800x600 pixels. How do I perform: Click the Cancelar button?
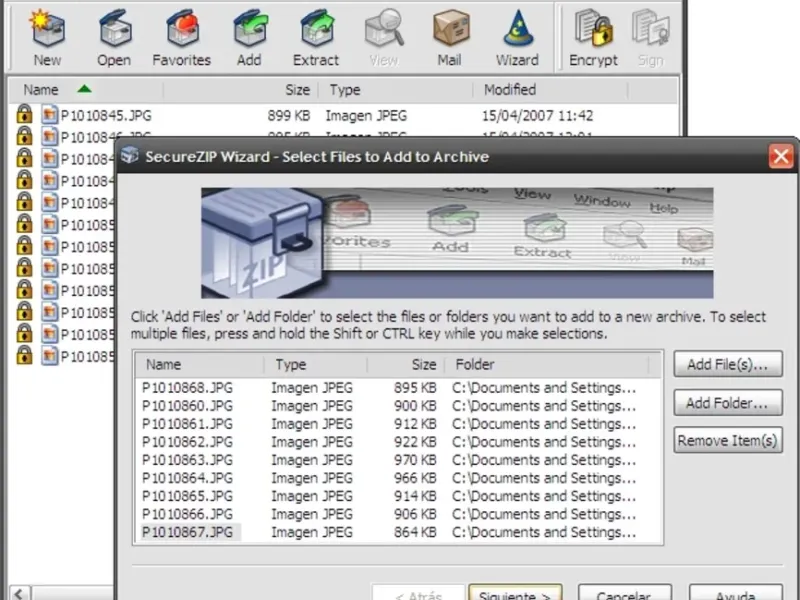pyautogui.click(x=624, y=593)
